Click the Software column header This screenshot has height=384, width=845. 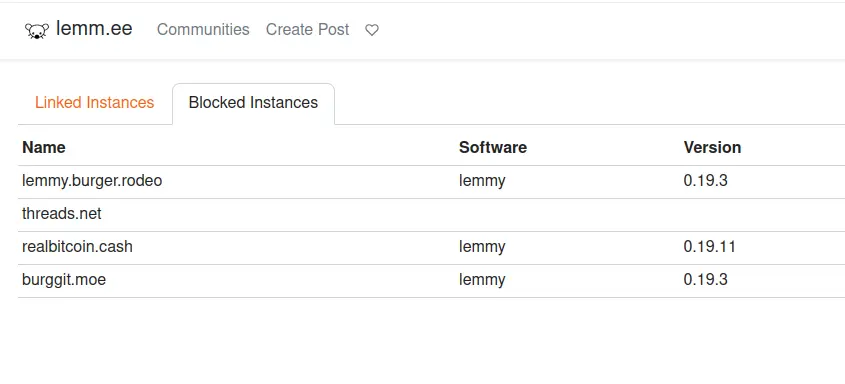[x=493, y=148]
